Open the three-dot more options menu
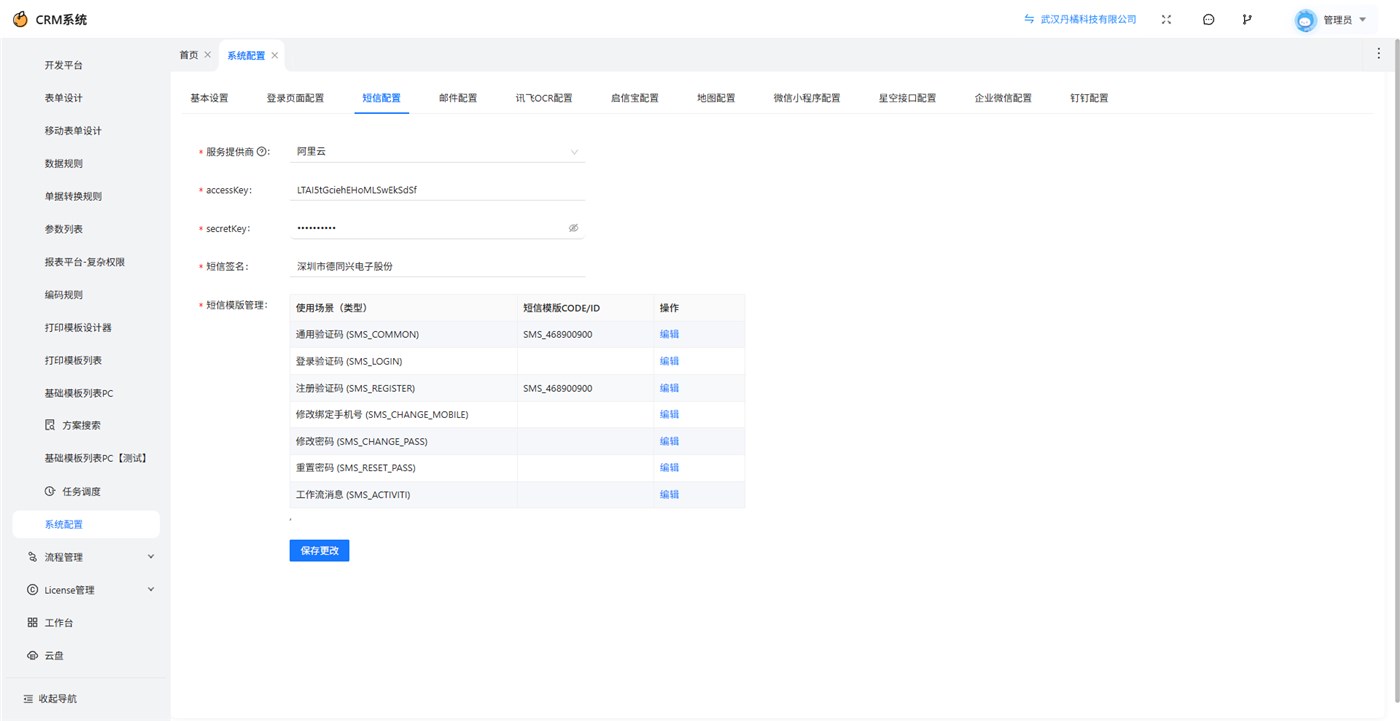This screenshot has width=1400, height=721. pos(1379,54)
